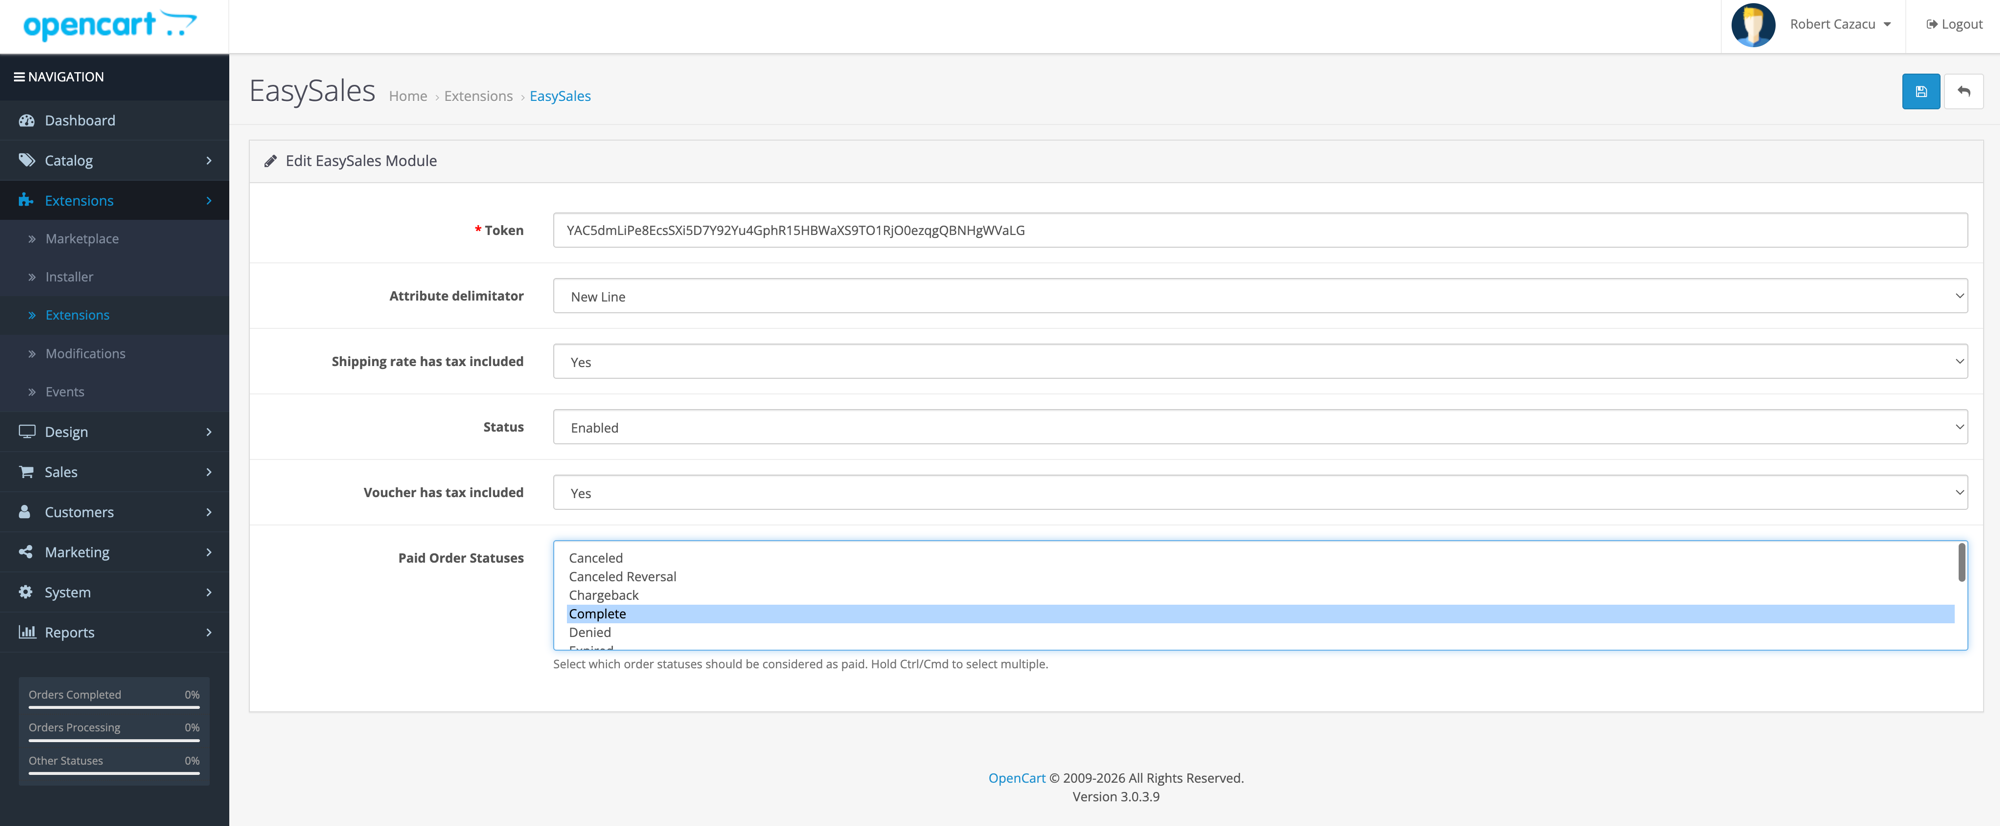Click the Design monitor icon
The height and width of the screenshot is (826, 2000).
tap(27, 431)
